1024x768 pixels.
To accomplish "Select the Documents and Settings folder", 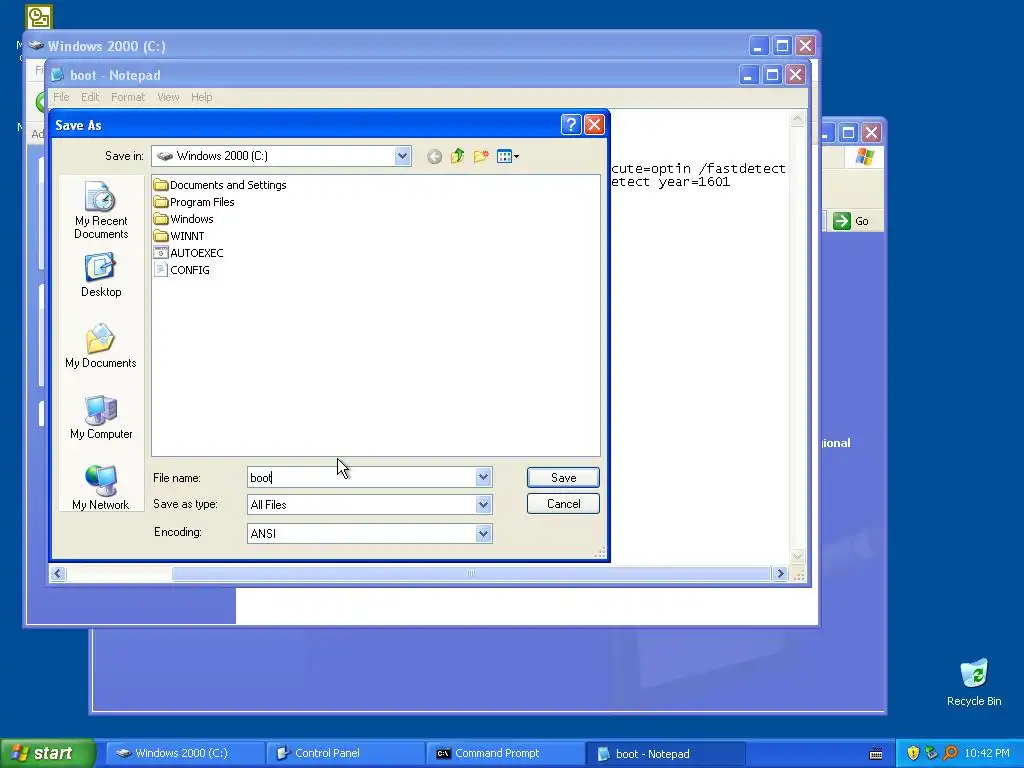I will point(221,185).
